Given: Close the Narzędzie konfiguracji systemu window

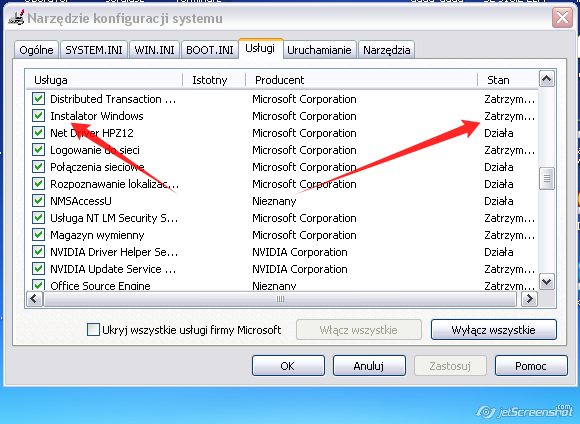Looking at the screenshot, I should point(562,17).
